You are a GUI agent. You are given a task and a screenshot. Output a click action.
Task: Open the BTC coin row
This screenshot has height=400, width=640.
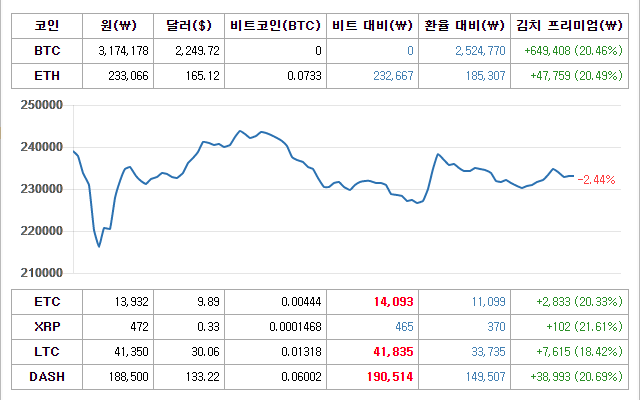[x=320, y=51]
